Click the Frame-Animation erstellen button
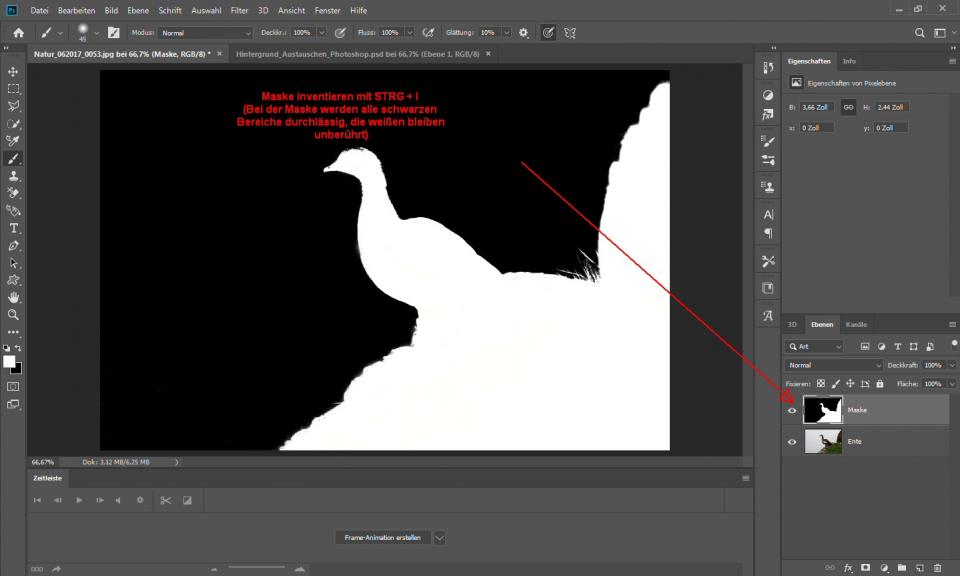Image resolution: width=960 pixels, height=576 pixels. [382, 538]
